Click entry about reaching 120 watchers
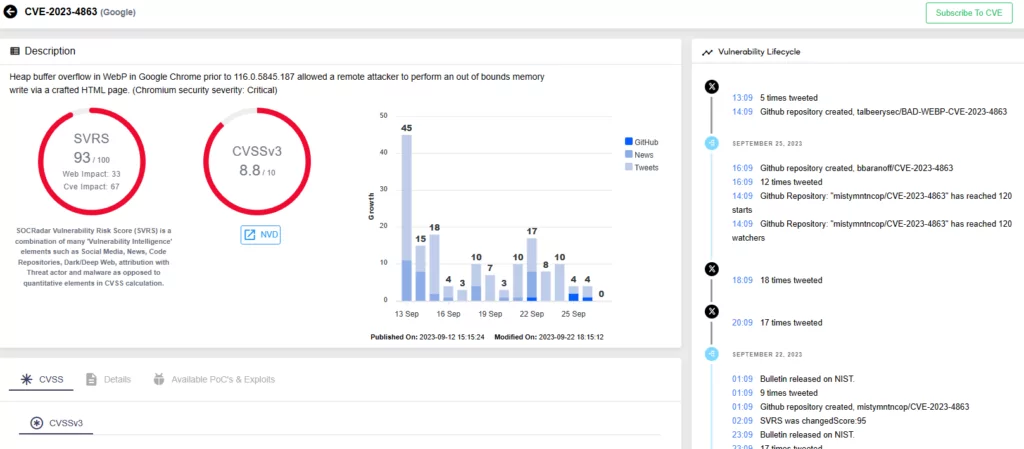Viewport: 1024px width, 449px height. coord(872,231)
